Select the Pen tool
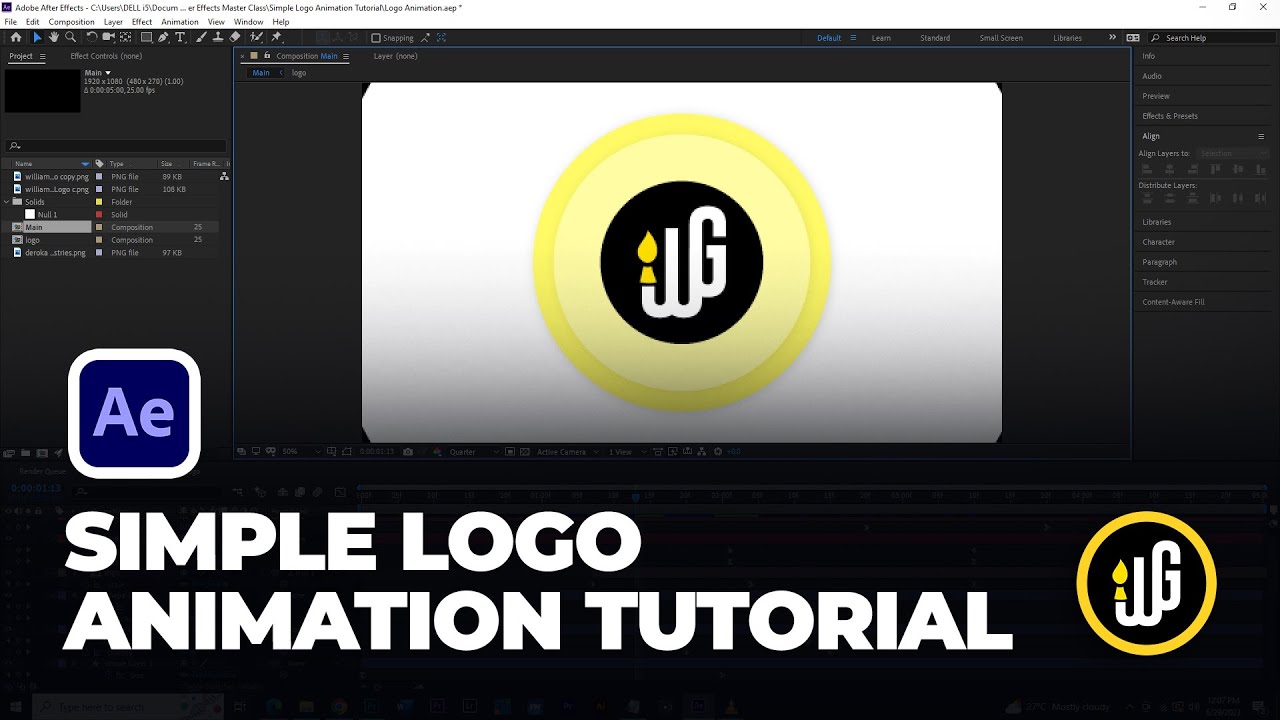This screenshot has width=1280, height=720. point(164,37)
